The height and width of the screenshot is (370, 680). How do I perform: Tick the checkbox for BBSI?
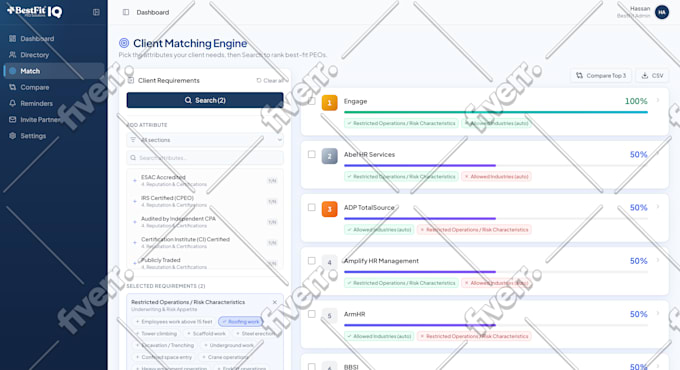click(x=311, y=367)
